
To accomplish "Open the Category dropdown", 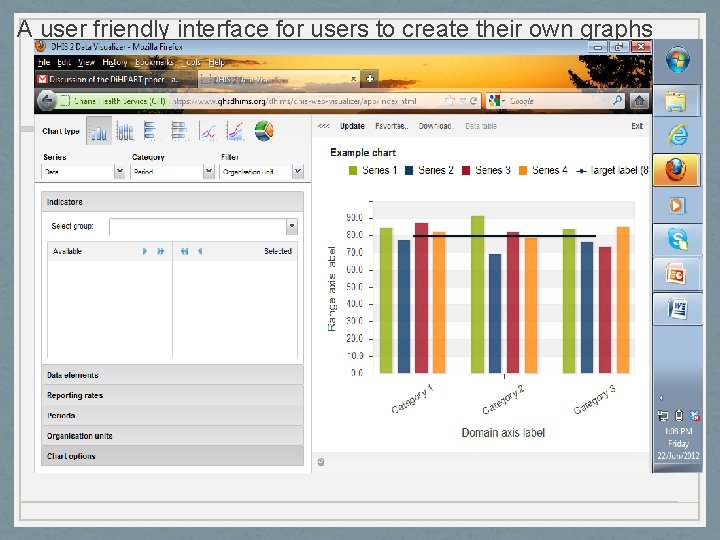I will (209, 171).
